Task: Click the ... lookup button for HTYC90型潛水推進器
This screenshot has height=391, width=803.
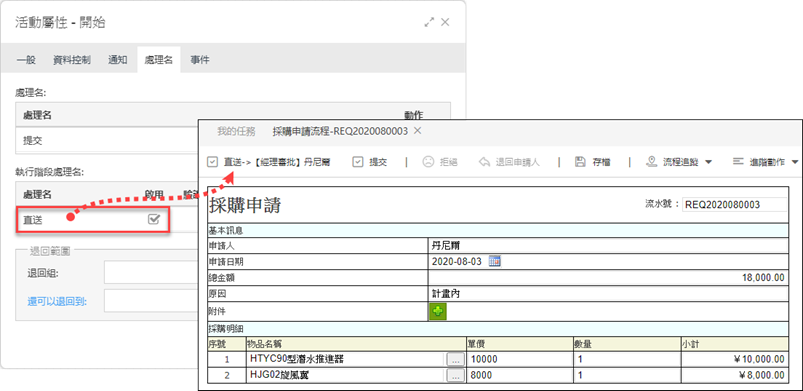Action: (455, 360)
